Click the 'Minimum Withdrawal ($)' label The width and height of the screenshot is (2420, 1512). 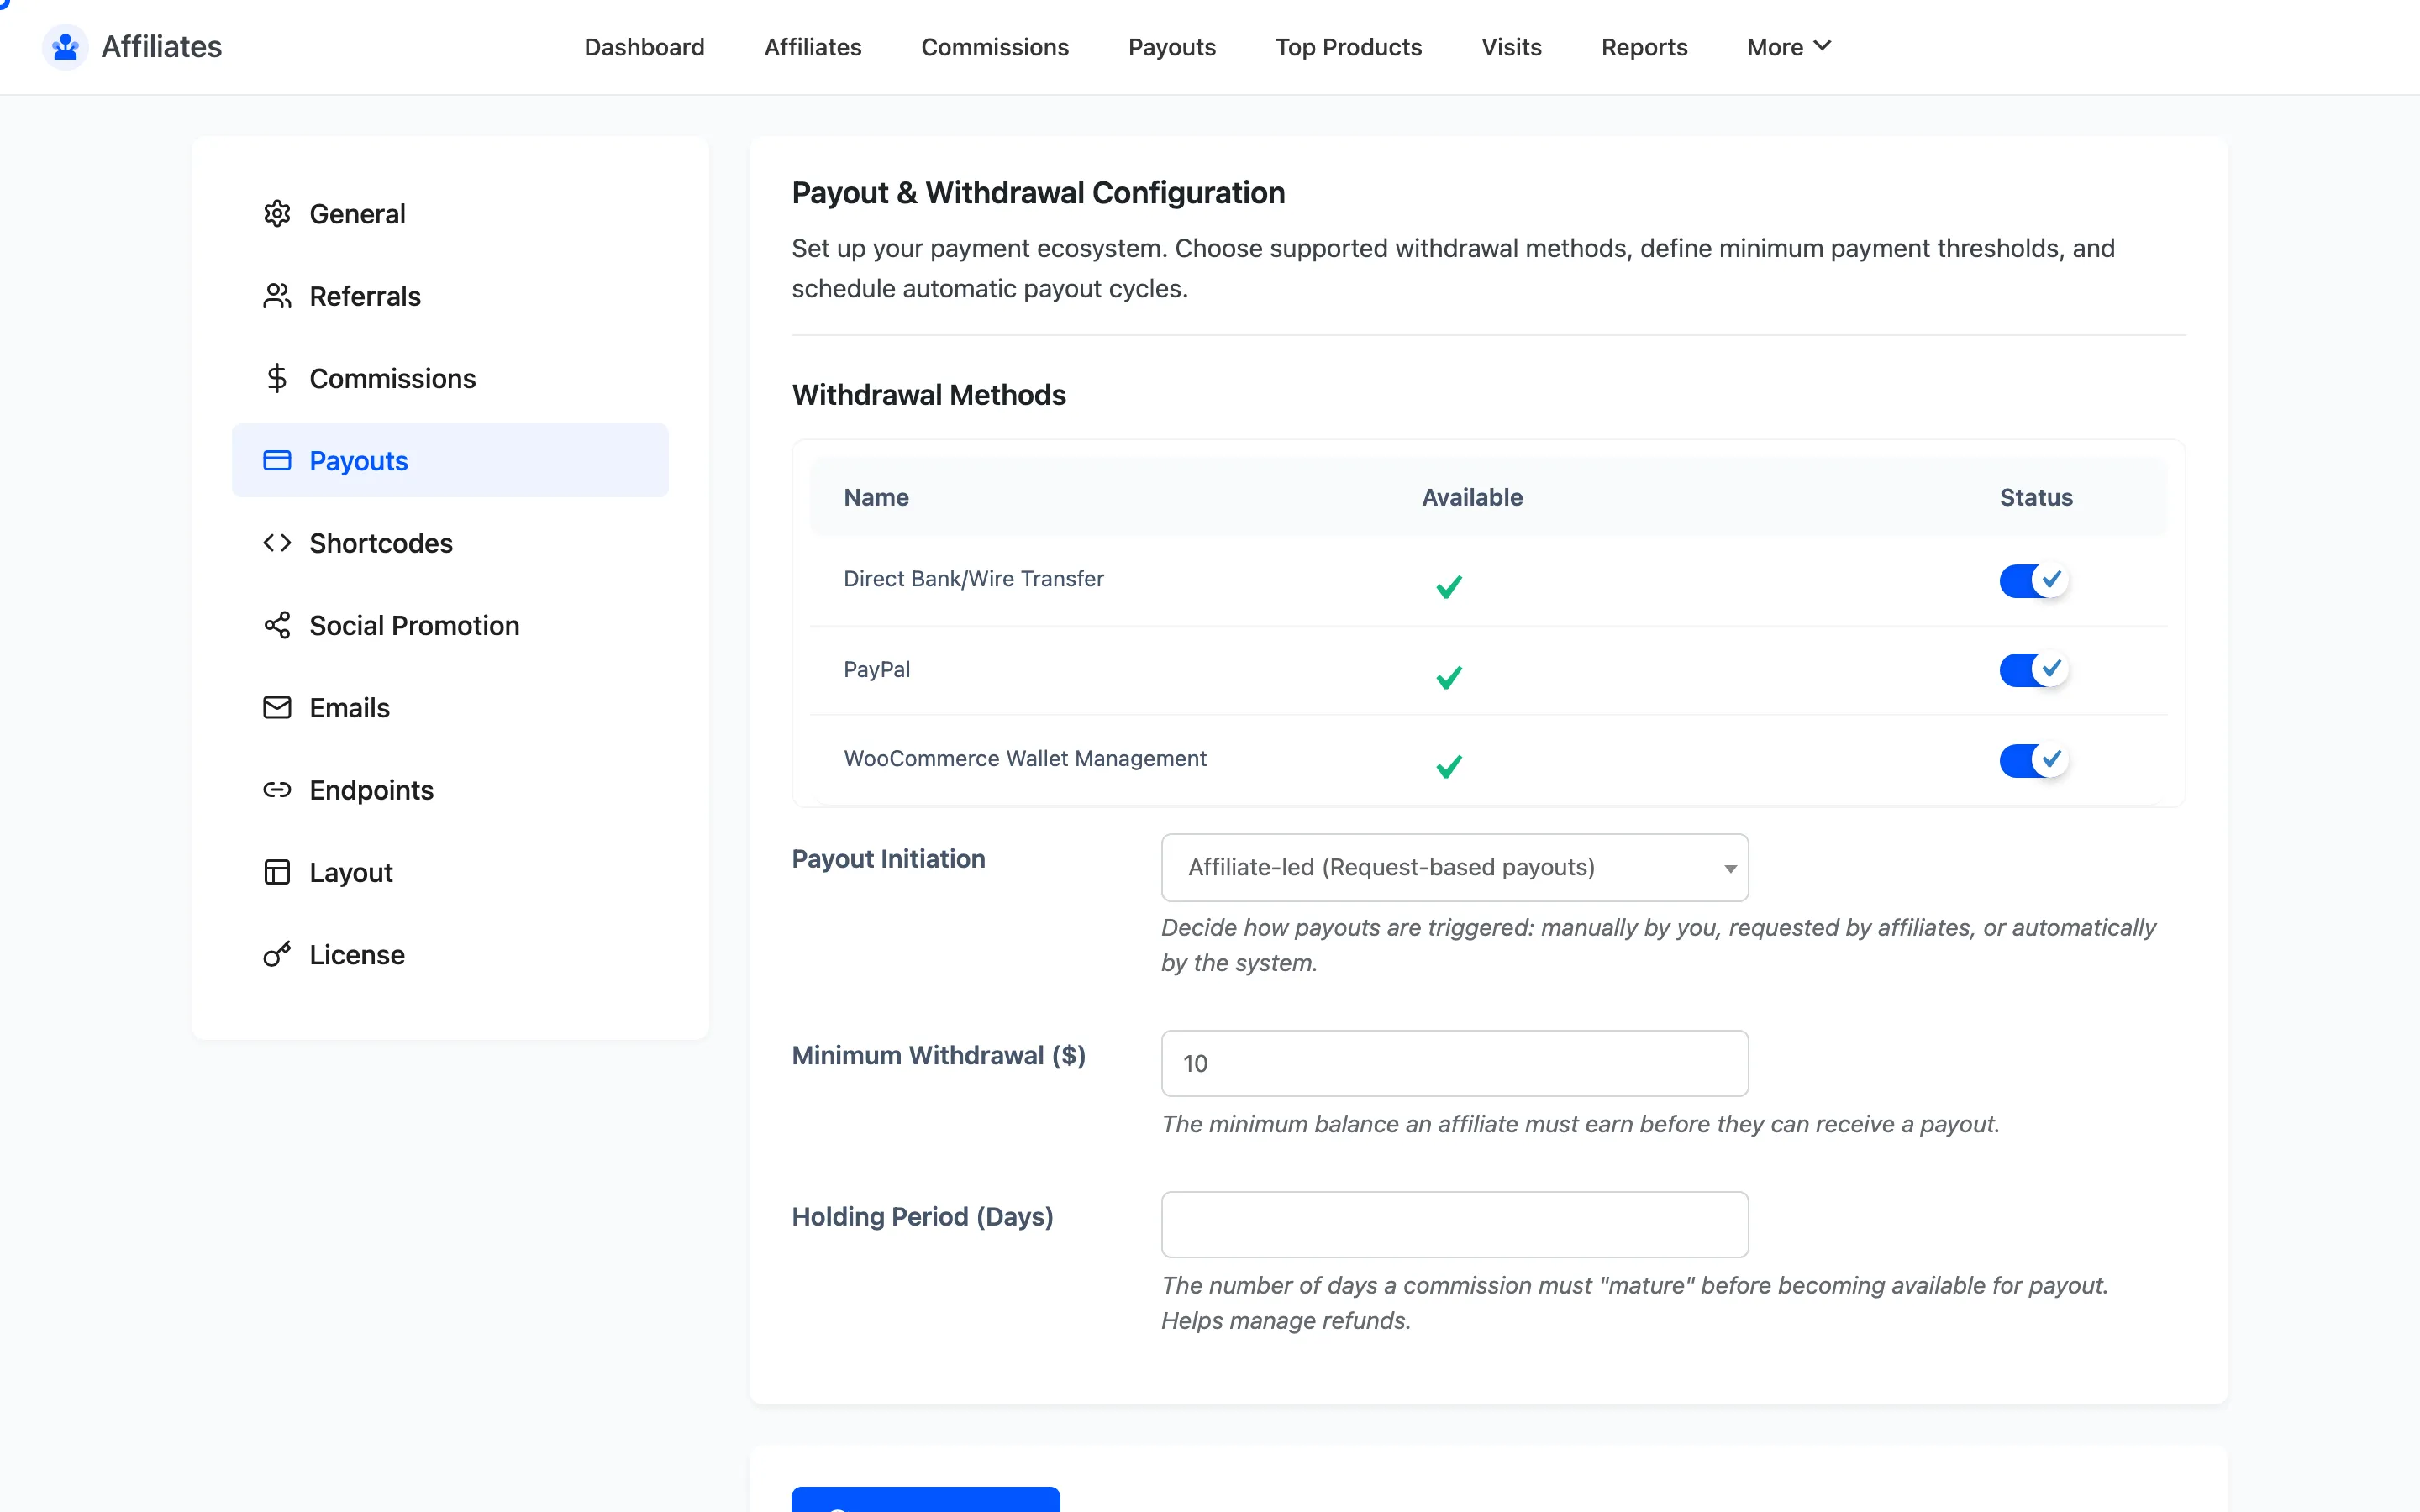938,1056
